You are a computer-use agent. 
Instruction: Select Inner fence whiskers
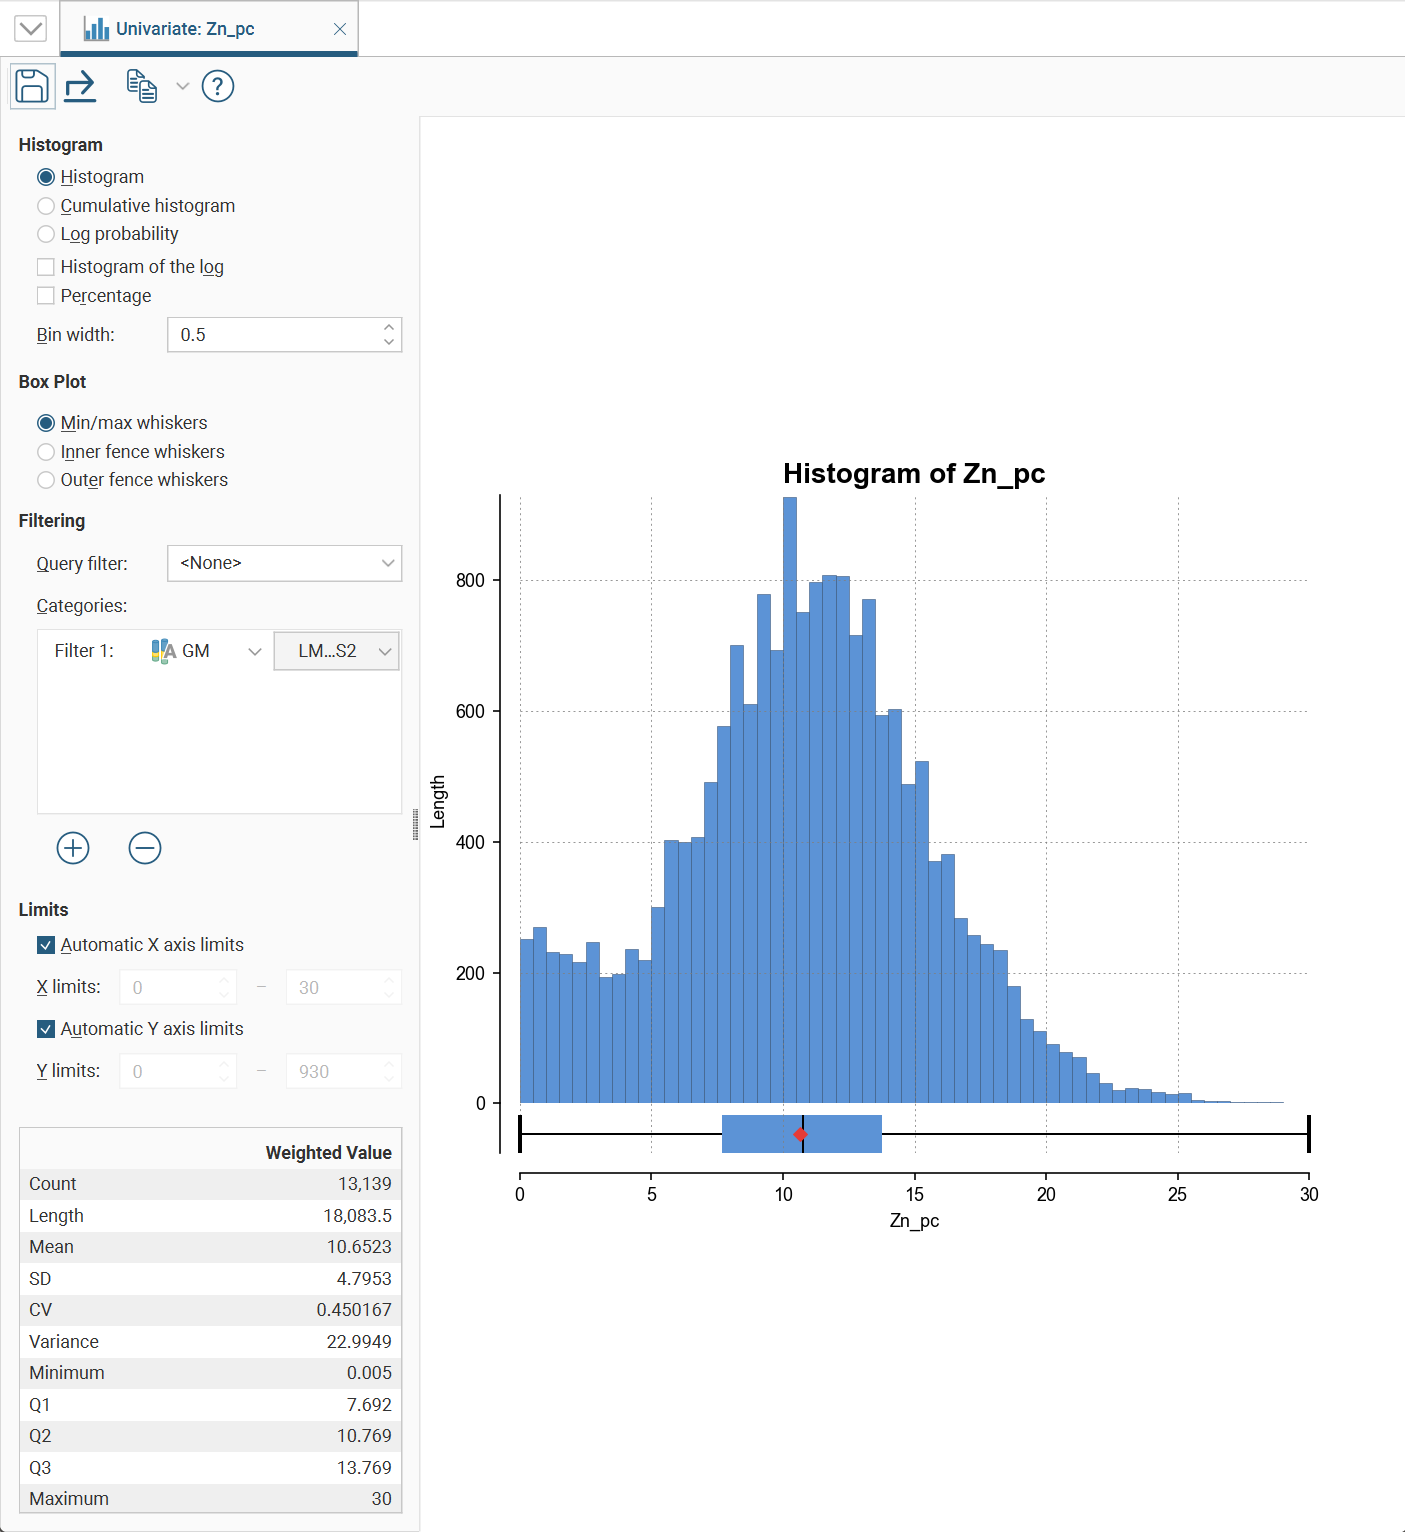[x=46, y=452]
